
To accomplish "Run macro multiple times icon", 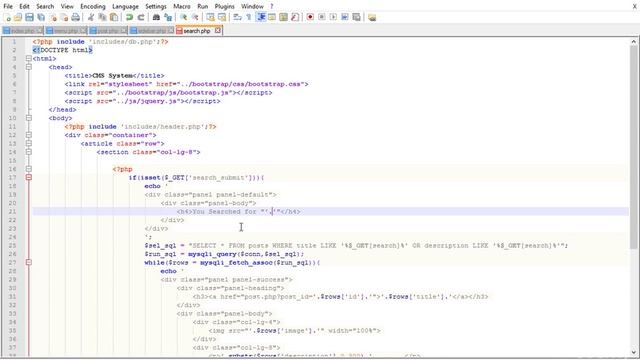I will coord(345,17).
